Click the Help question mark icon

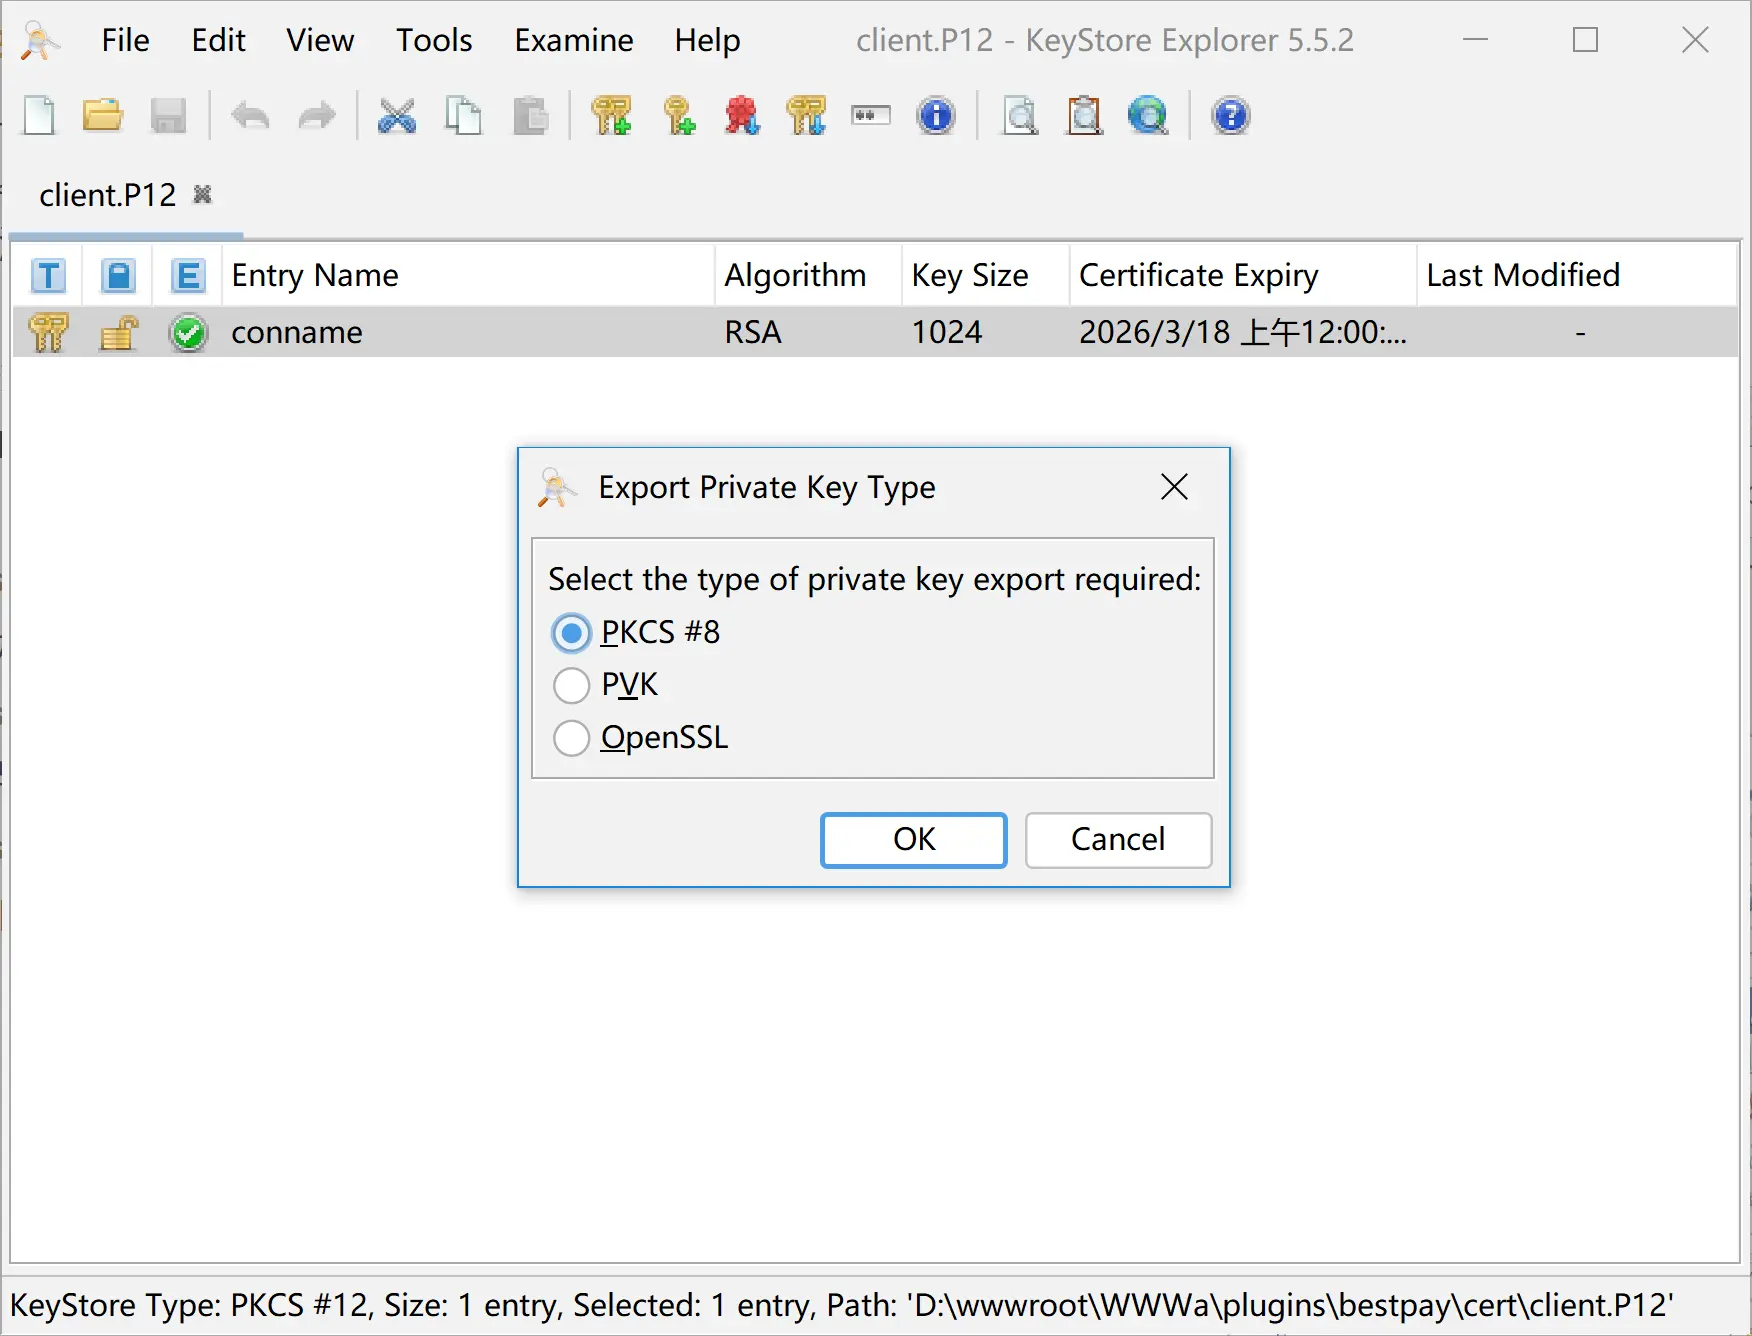point(1230,116)
